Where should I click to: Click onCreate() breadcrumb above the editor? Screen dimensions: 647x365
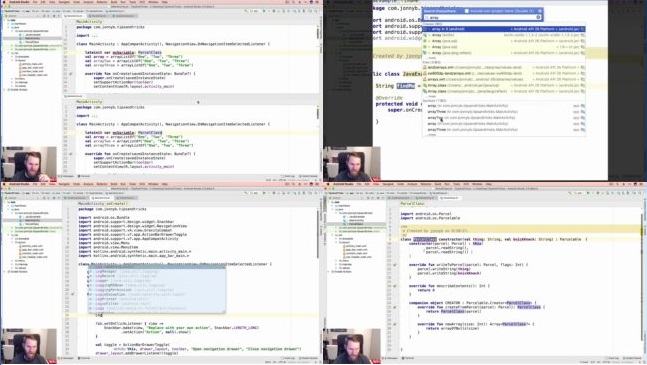(117, 204)
